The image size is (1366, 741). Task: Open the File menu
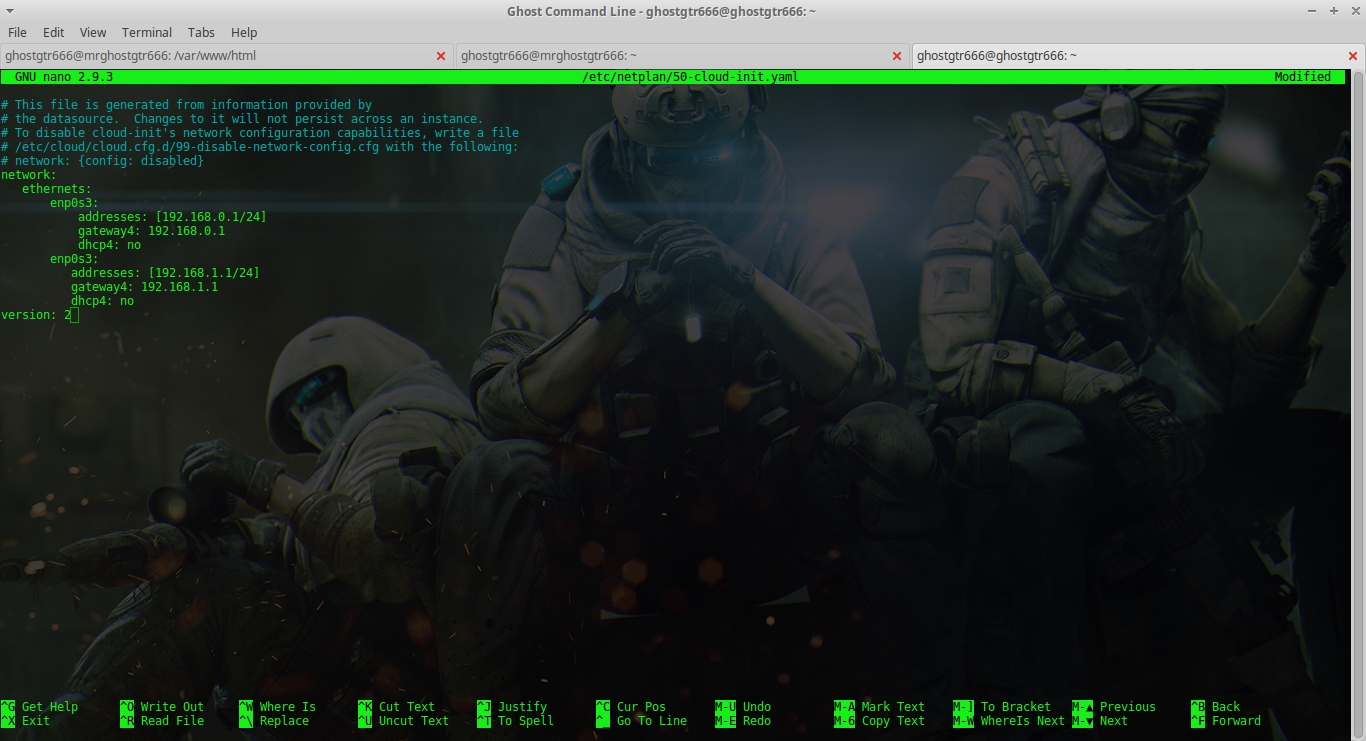[17, 32]
